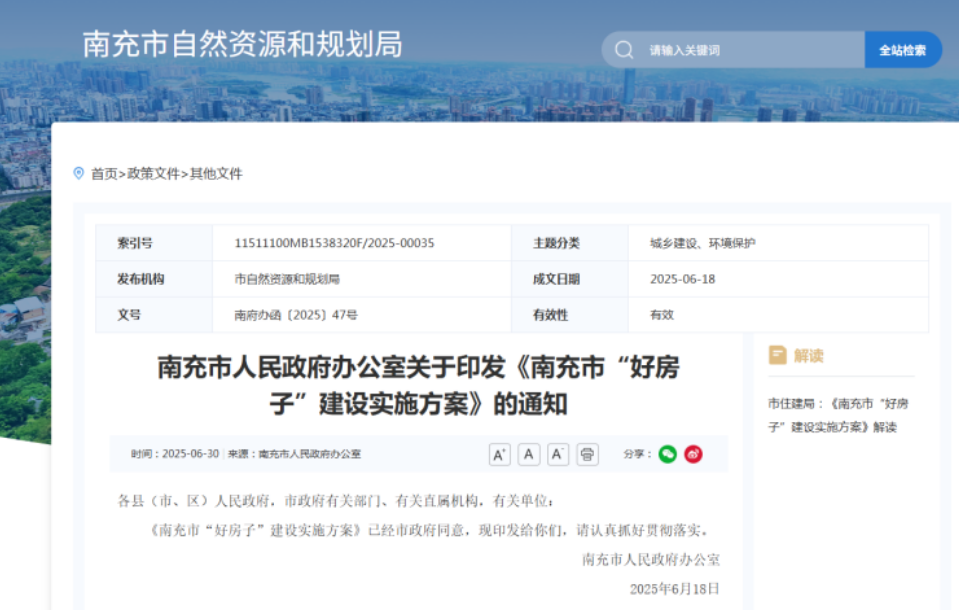
Task: Go to 首页 in breadcrumb
Action: coord(104,174)
